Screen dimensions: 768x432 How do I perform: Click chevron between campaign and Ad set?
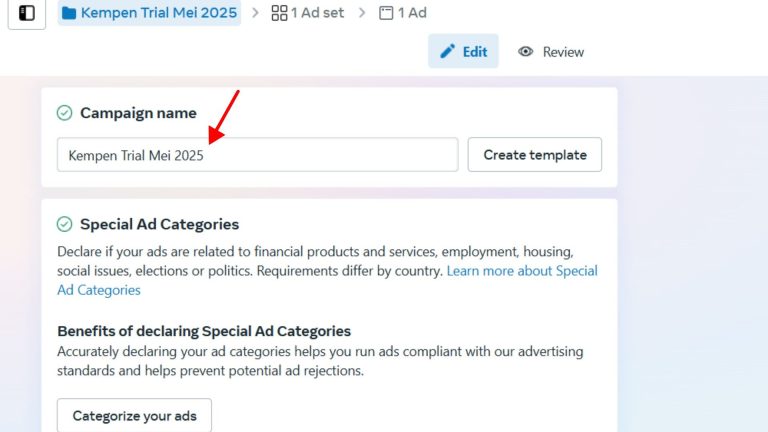(x=256, y=13)
